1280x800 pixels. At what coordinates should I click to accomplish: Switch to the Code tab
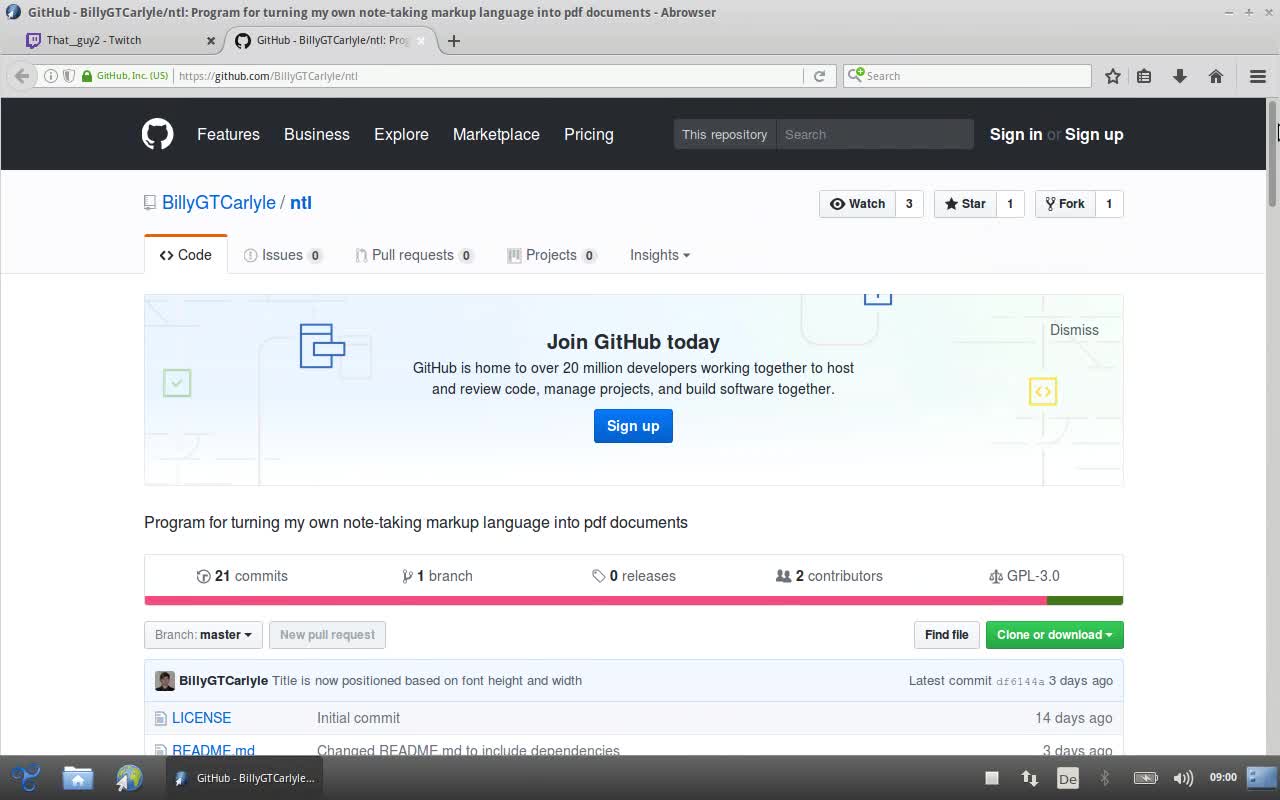[x=185, y=255]
